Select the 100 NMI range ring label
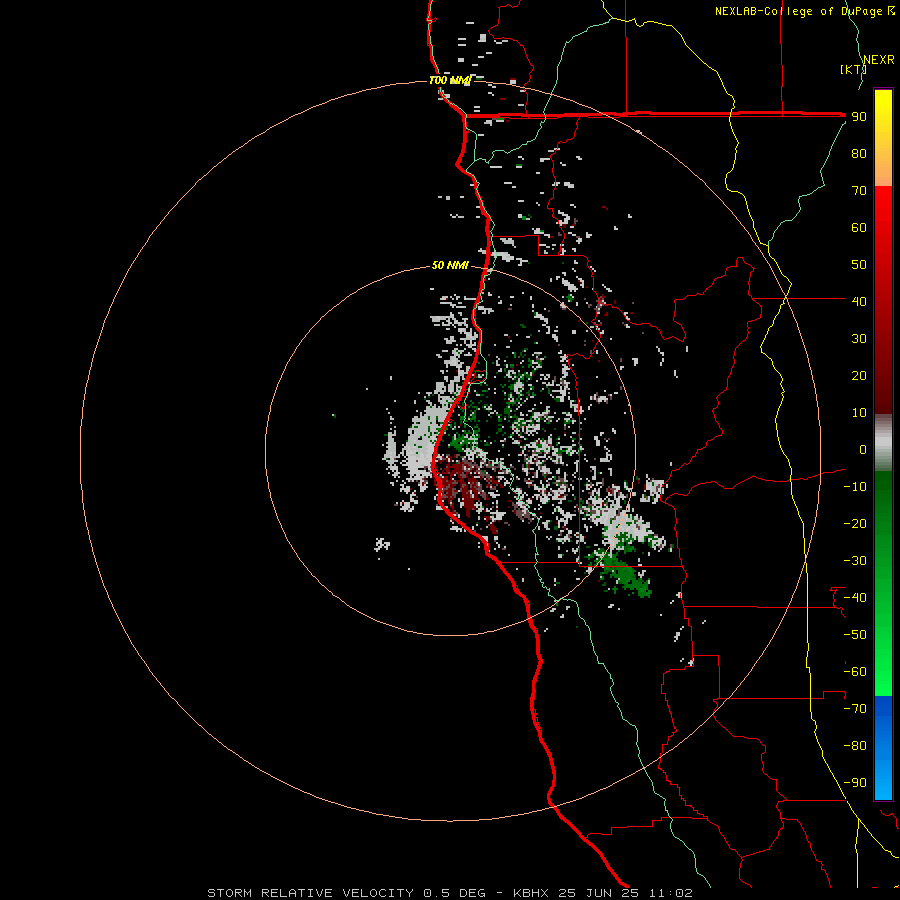The image size is (900, 900). [449, 80]
